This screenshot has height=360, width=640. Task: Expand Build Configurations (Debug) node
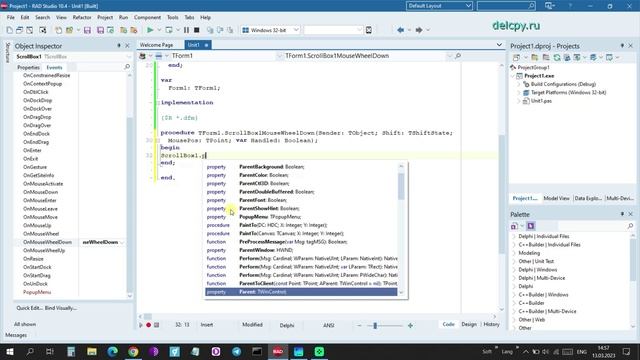click(519, 84)
